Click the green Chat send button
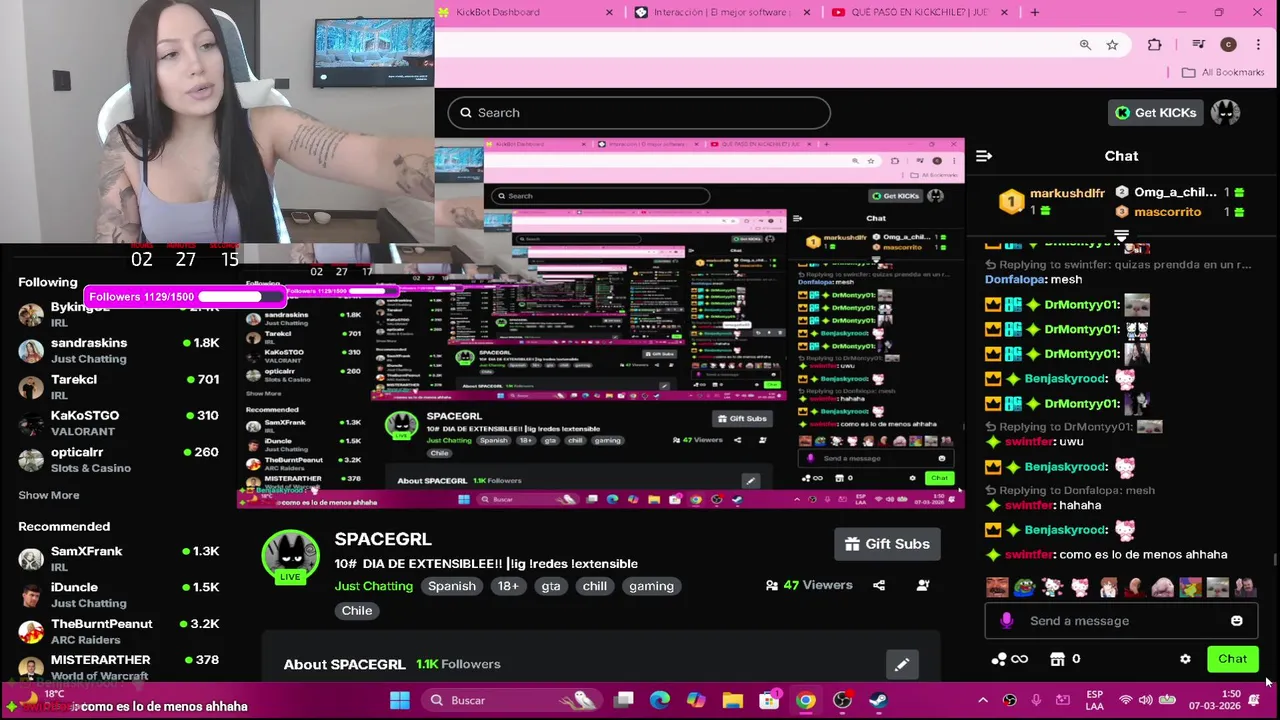Viewport: 1280px width, 720px height. click(x=1232, y=659)
